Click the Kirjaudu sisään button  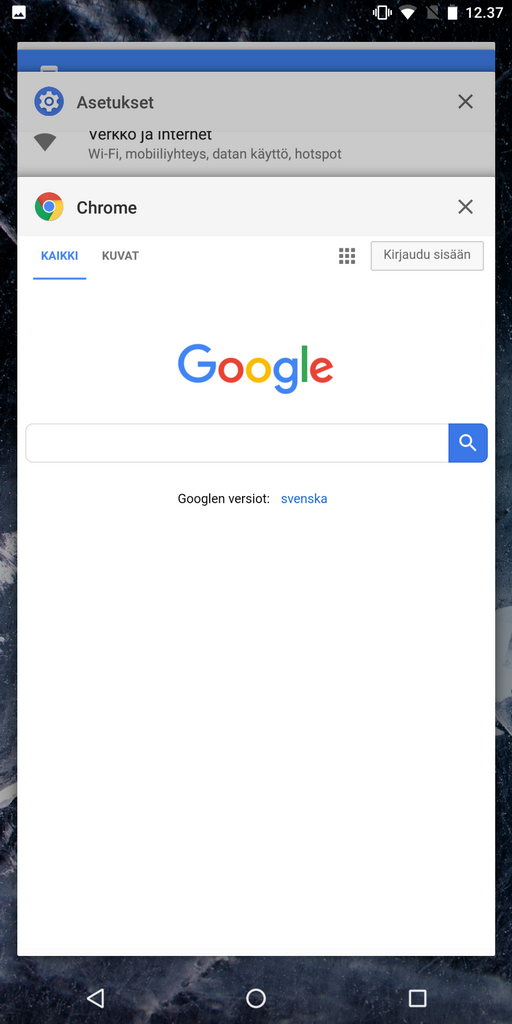click(x=427, y=255)
